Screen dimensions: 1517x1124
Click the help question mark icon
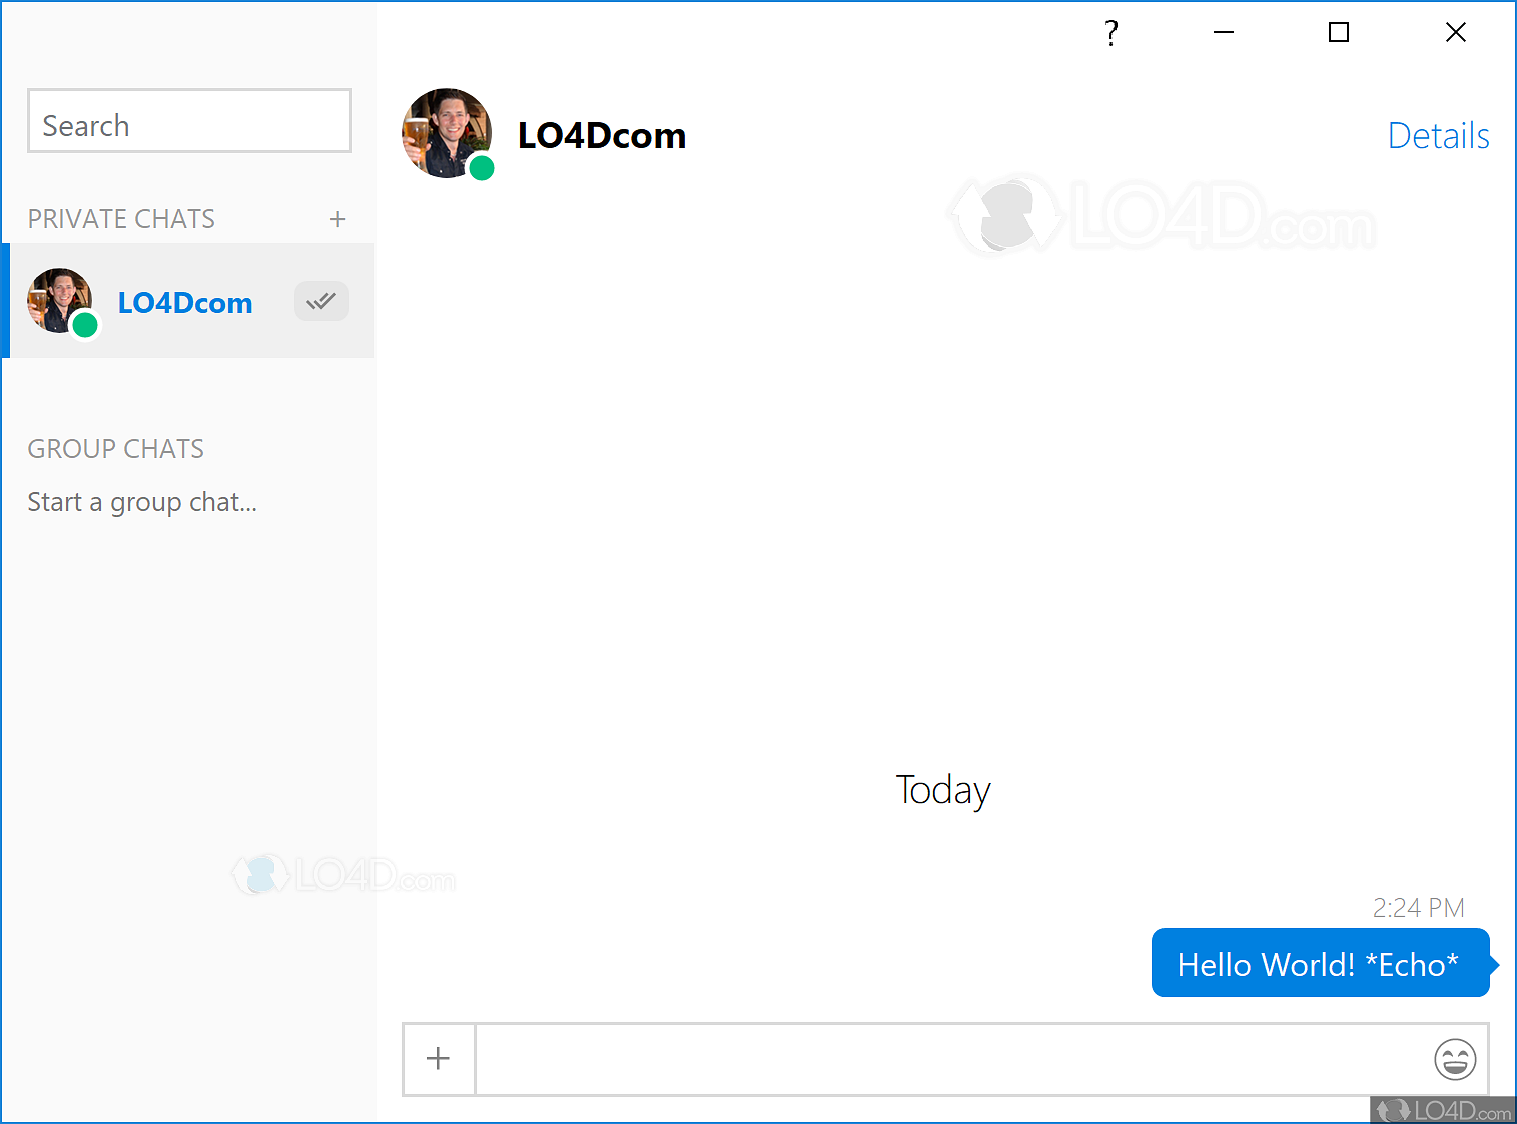1110,33
